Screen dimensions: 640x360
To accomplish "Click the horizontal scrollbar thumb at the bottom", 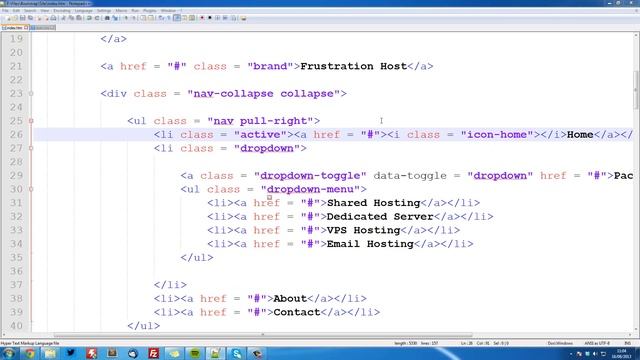I will click(x=263, y=336).
